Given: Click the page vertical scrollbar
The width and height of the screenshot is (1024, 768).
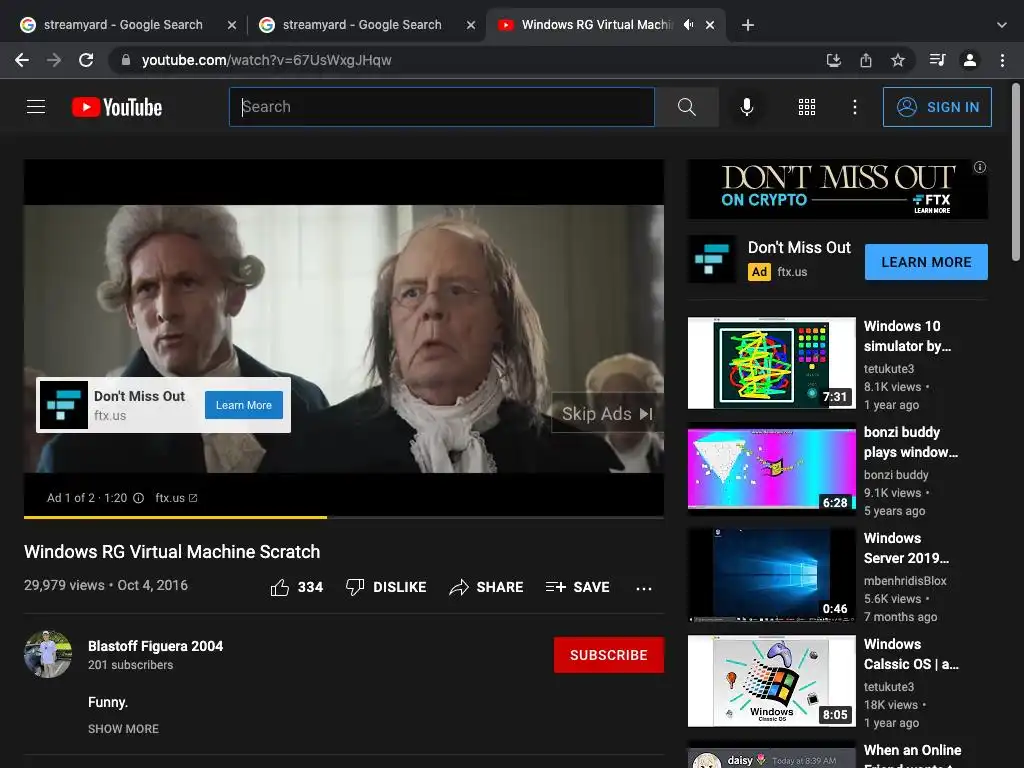Looking at the screenshot, I should pyautogui.click(x=1016, y=172).
